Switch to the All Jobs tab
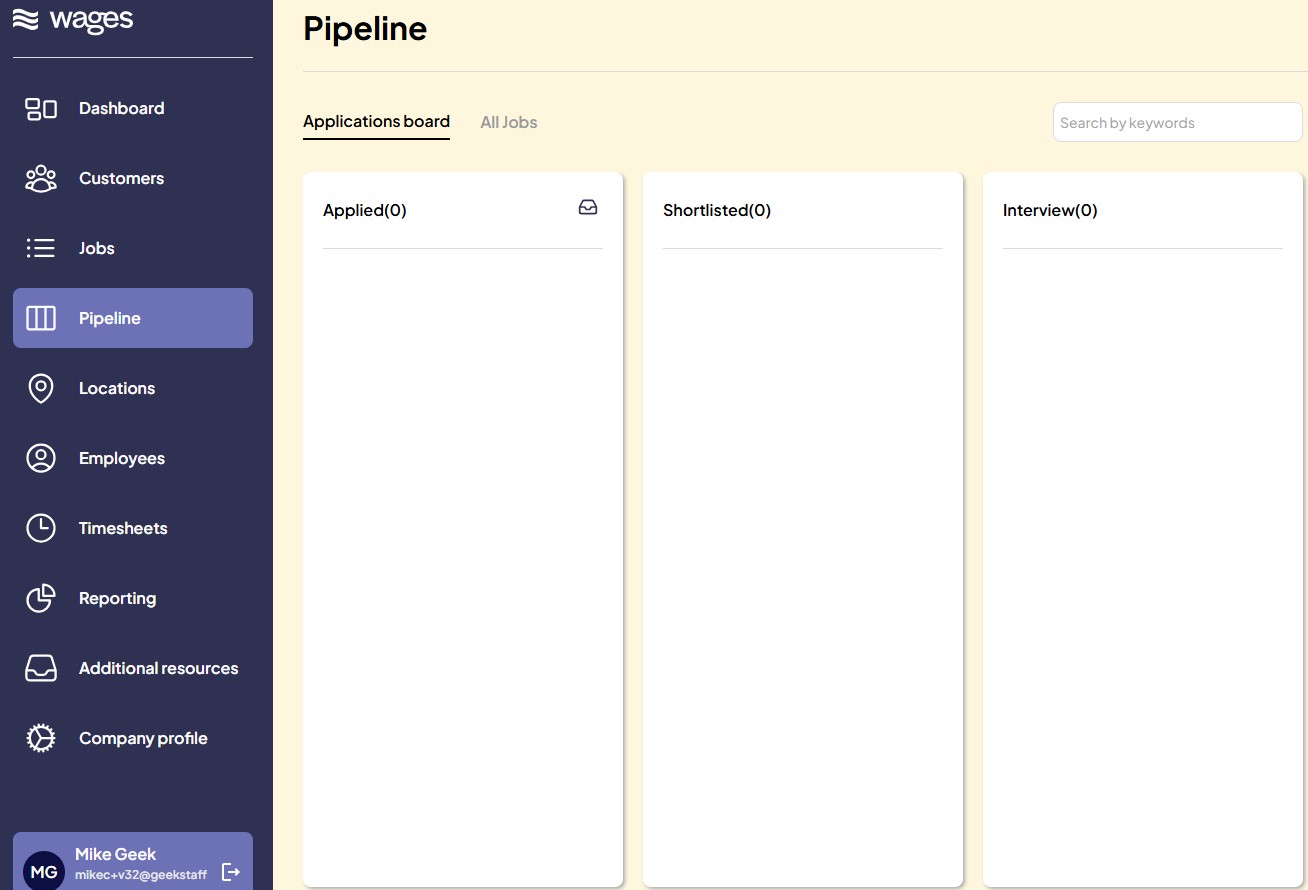1308x890 pixels. (509, 122)
